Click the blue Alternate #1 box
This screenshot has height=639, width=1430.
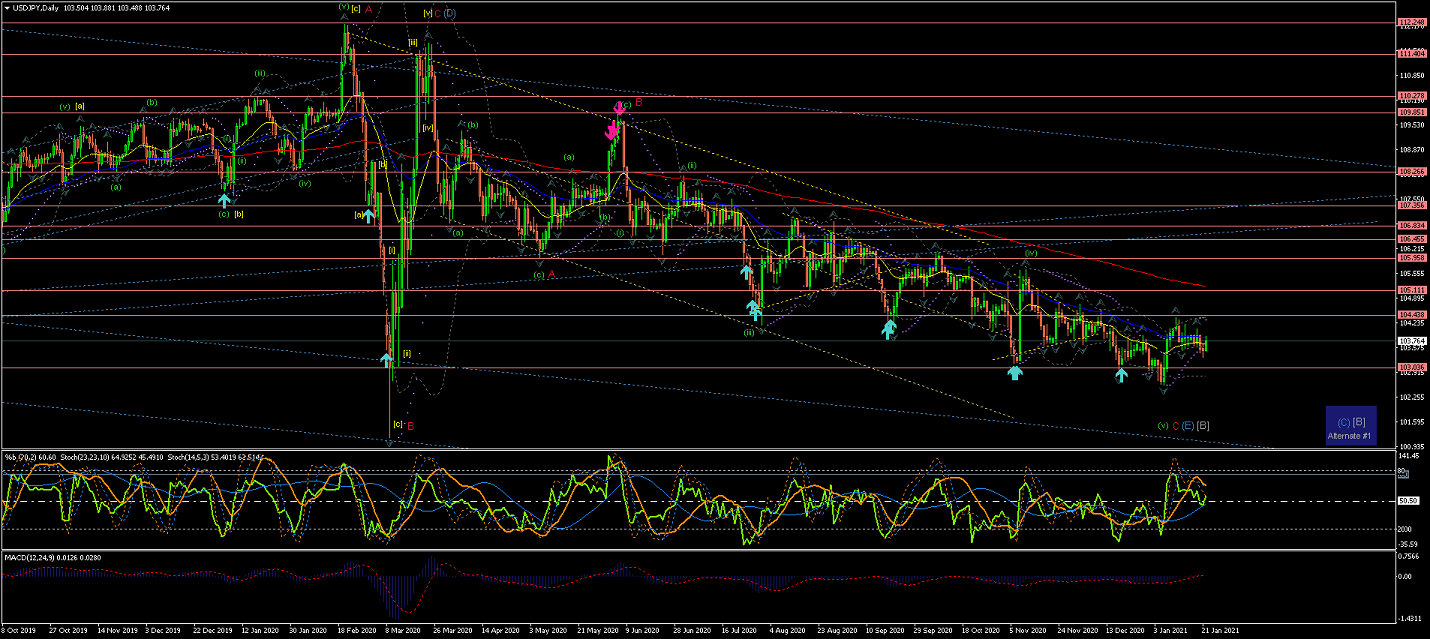pyautogui.click(x=1351, y=425)
